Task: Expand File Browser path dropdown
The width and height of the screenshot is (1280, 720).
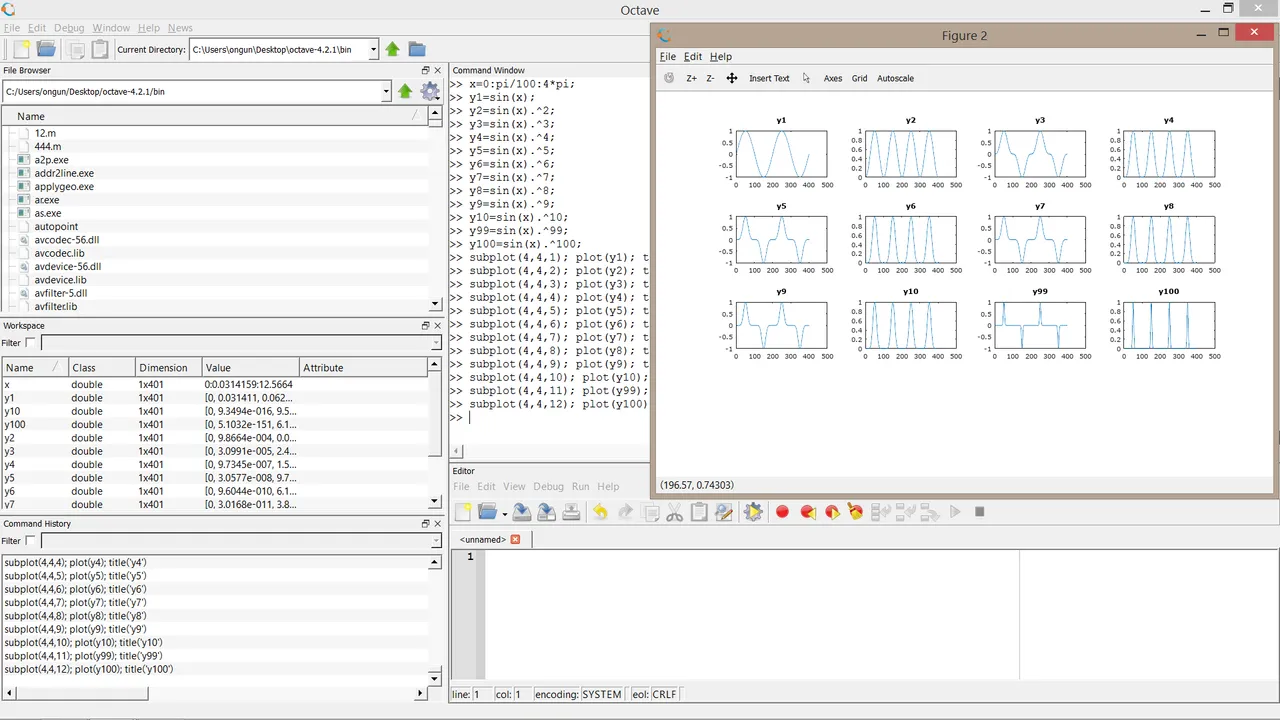Action: coord(386,91)
